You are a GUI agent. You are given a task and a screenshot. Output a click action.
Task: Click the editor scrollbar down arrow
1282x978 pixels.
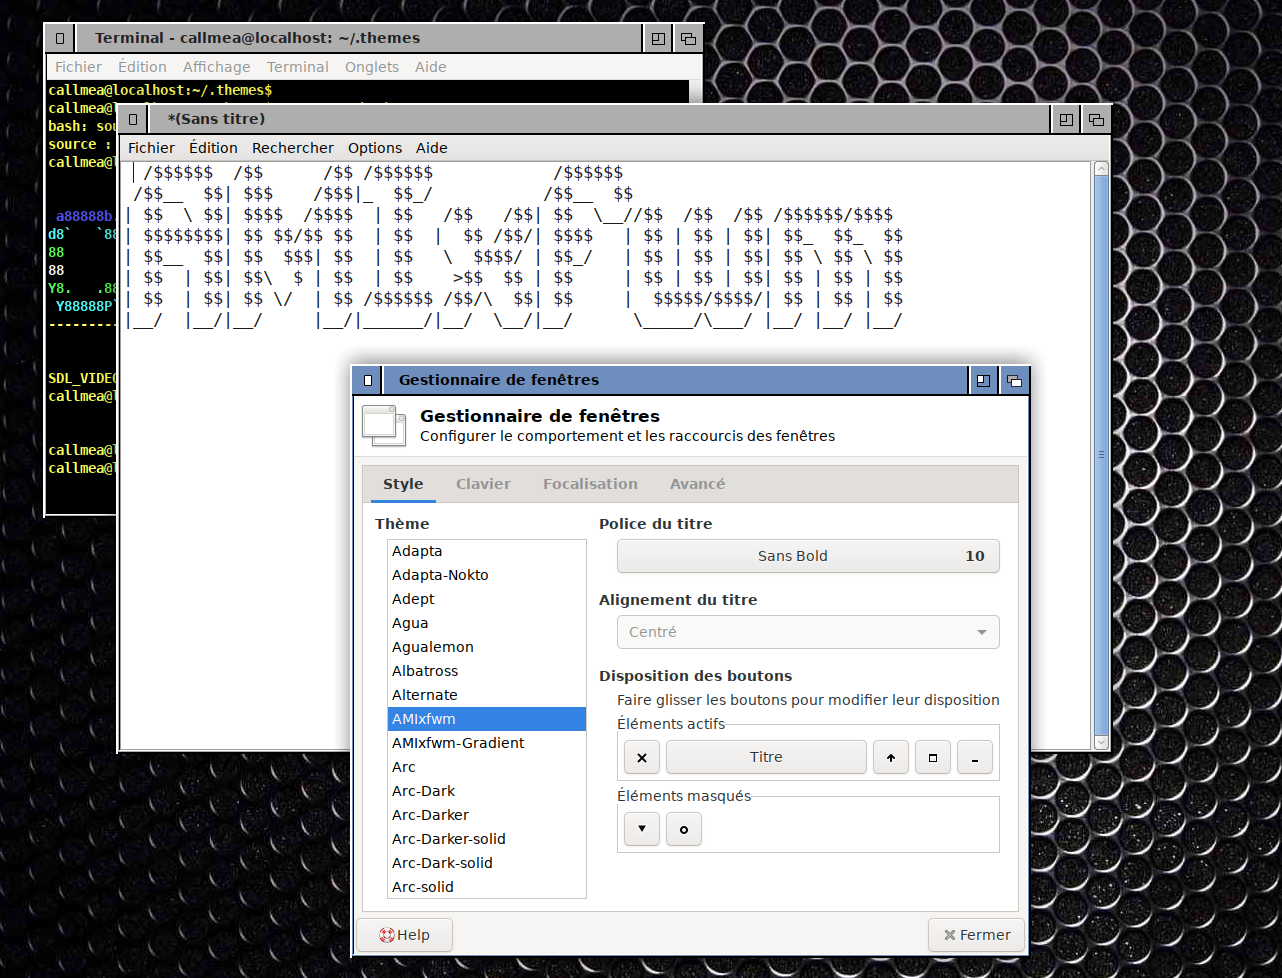[1101, 743]
